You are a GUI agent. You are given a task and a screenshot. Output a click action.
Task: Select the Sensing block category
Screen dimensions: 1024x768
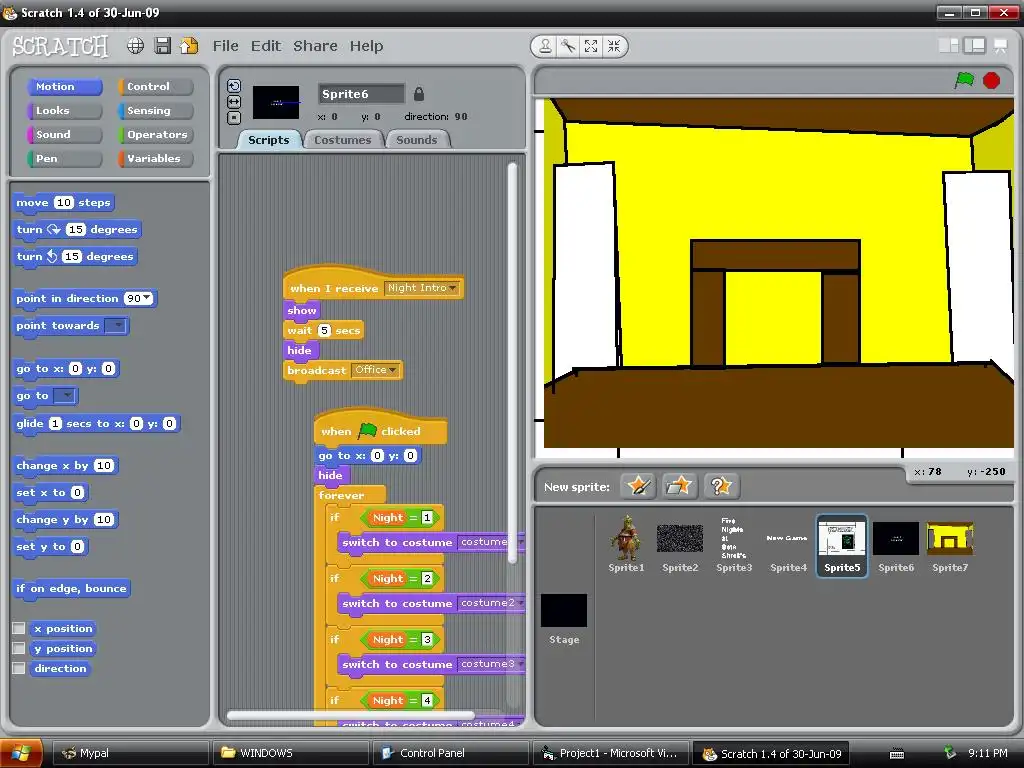(x=155, y=110)
